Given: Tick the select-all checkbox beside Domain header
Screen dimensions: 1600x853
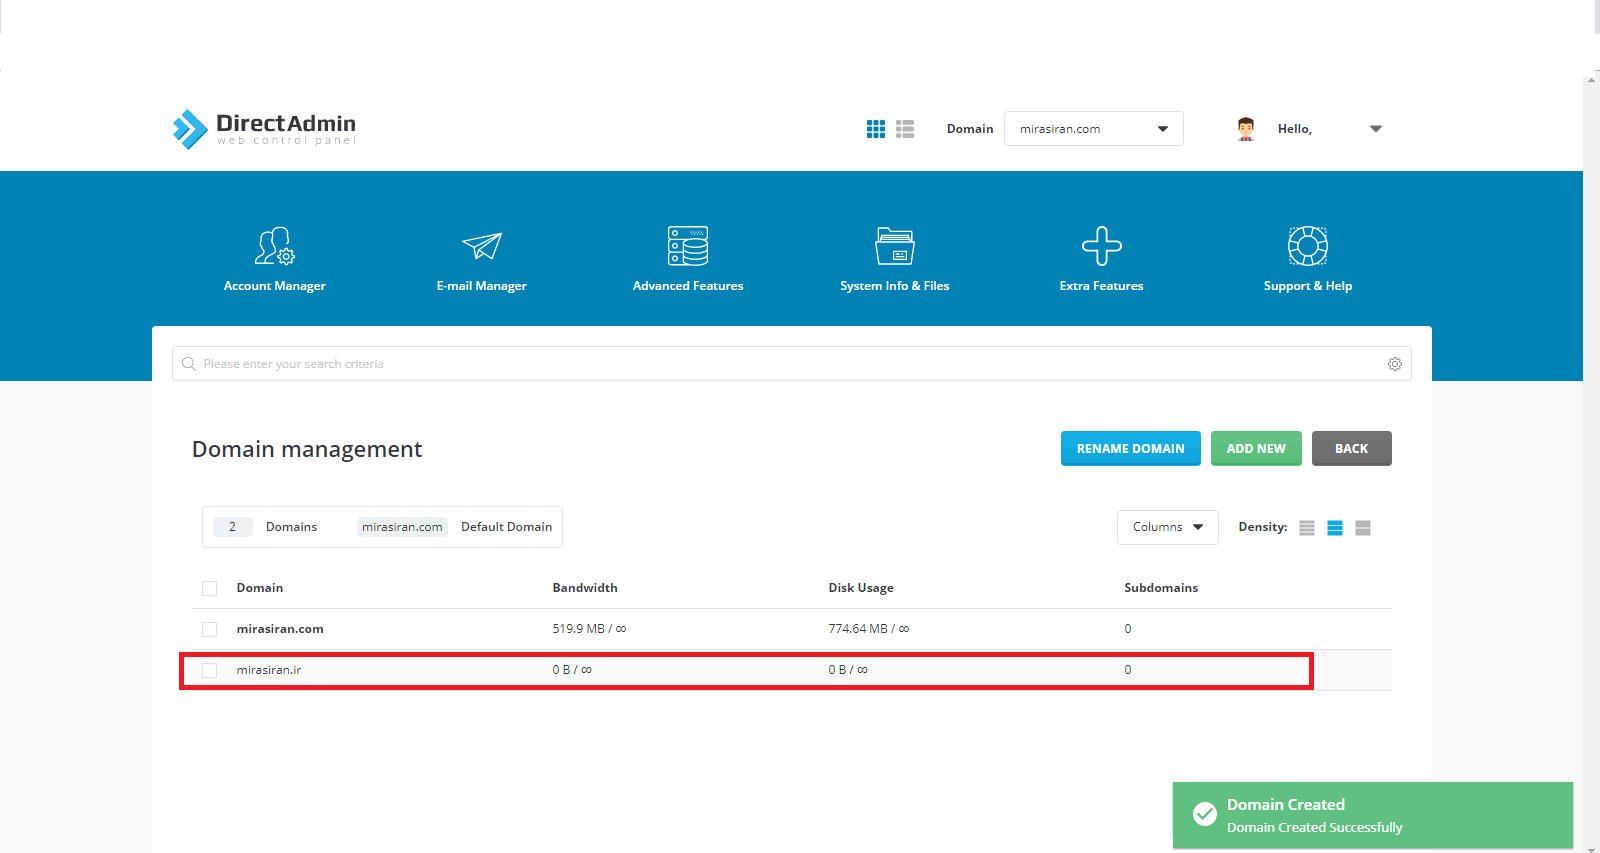Looking at the screenshot, I should coord(209,588).
